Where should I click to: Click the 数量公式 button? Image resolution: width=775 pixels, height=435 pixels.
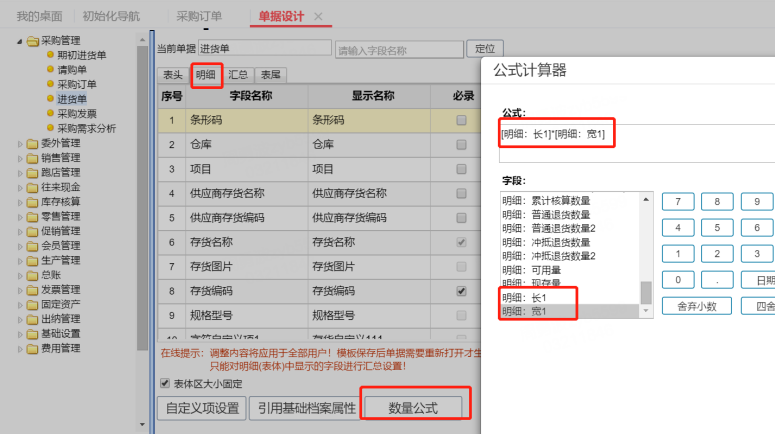pyautogui.click(x=413, y=408)
